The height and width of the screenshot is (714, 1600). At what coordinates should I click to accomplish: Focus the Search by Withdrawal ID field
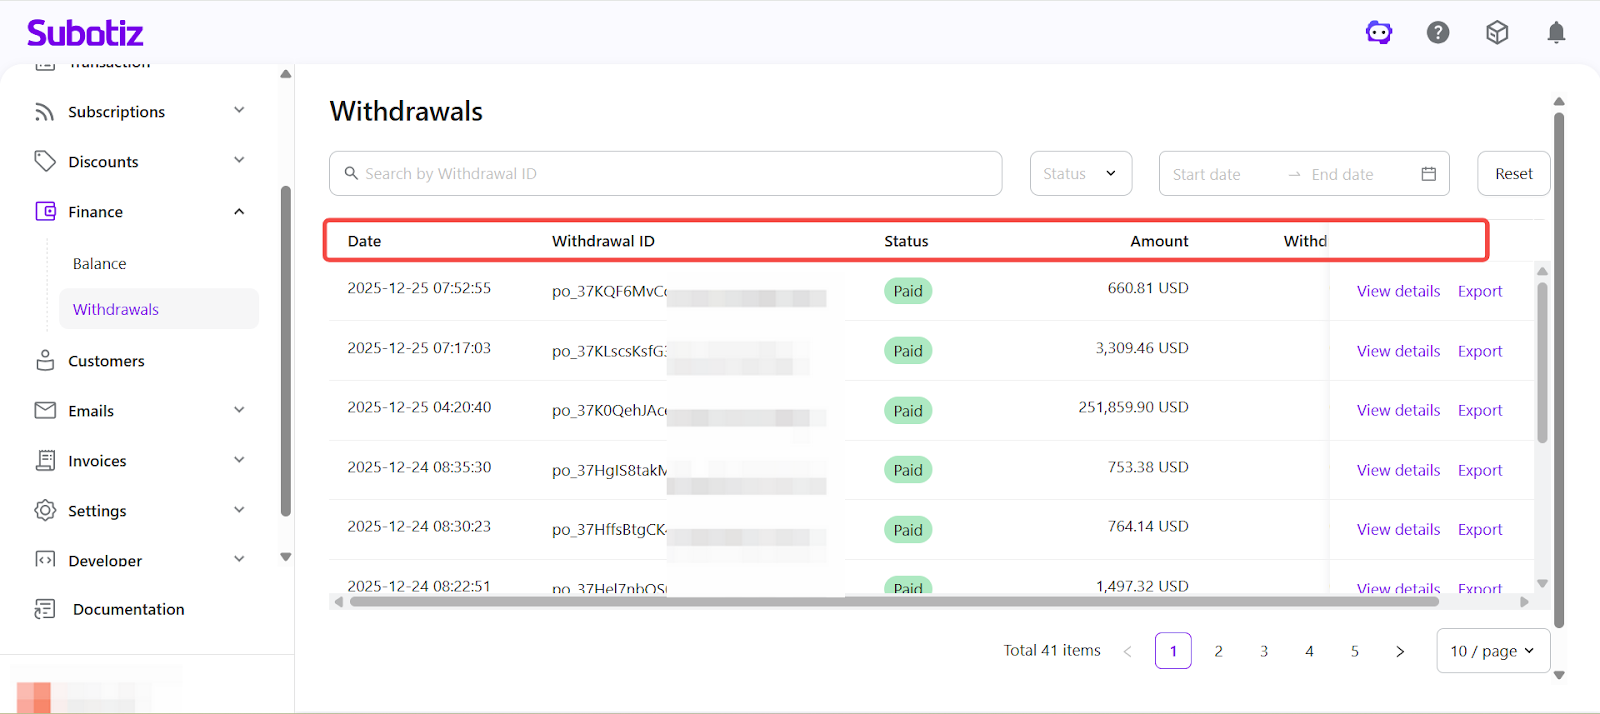click(x=665, y=174)
